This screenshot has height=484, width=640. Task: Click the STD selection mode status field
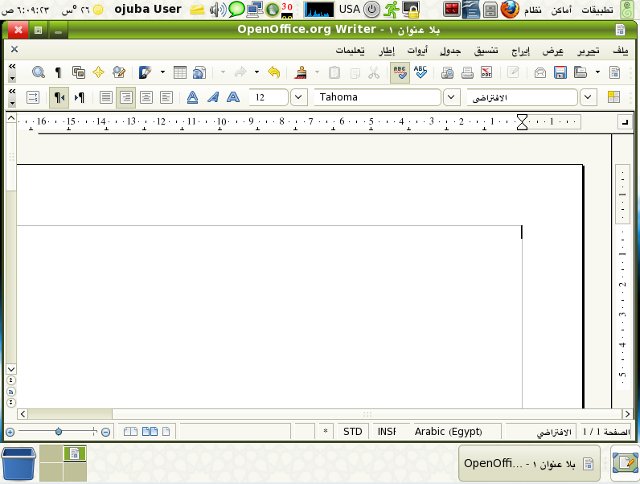pyautogui.click(x=352, y=431)
